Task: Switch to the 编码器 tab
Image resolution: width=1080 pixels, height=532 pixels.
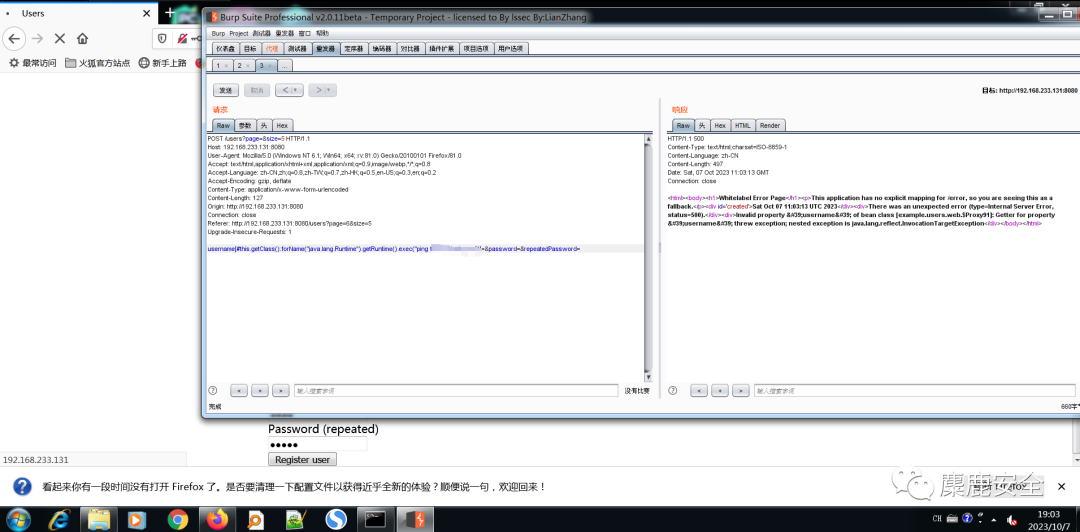Action: (382, 48)
